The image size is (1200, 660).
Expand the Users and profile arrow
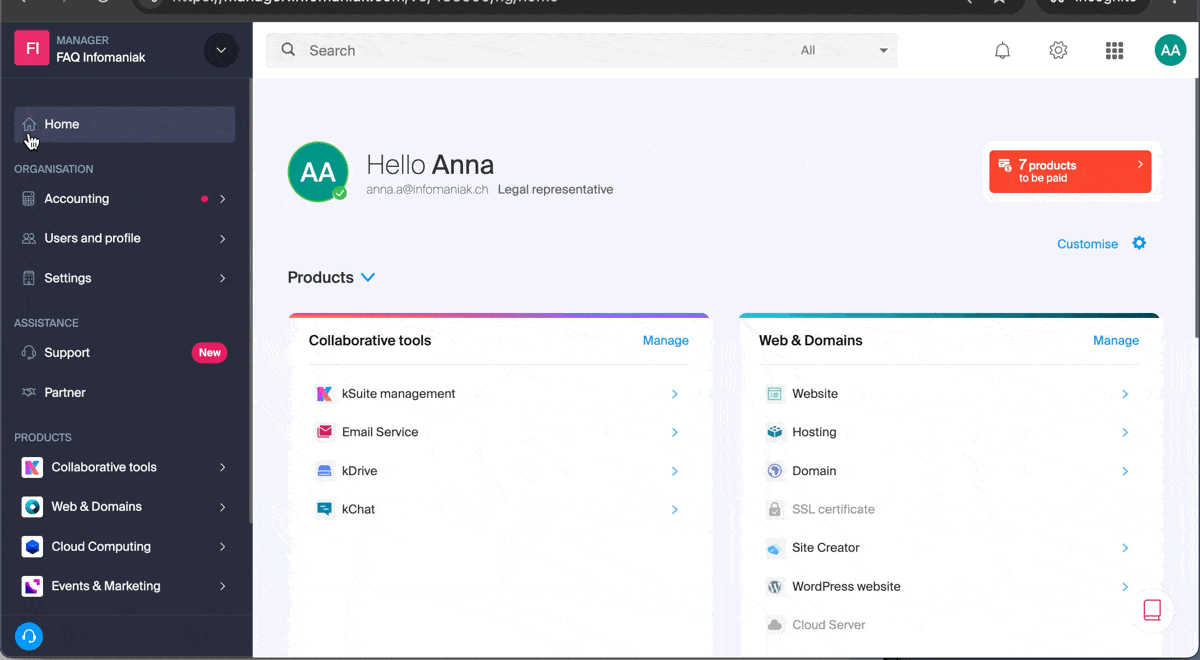pyautogui.click(x=222, y=239)
